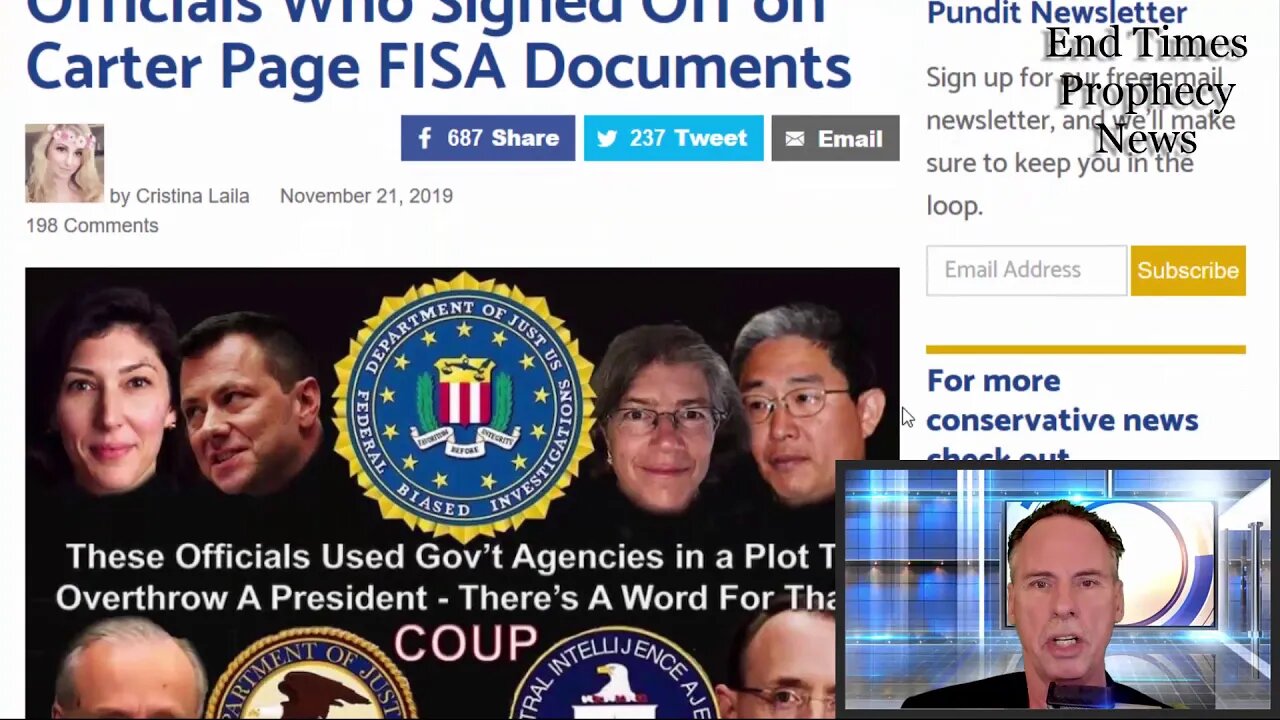Click the Facebook icon on Share button

click(425, 138)
